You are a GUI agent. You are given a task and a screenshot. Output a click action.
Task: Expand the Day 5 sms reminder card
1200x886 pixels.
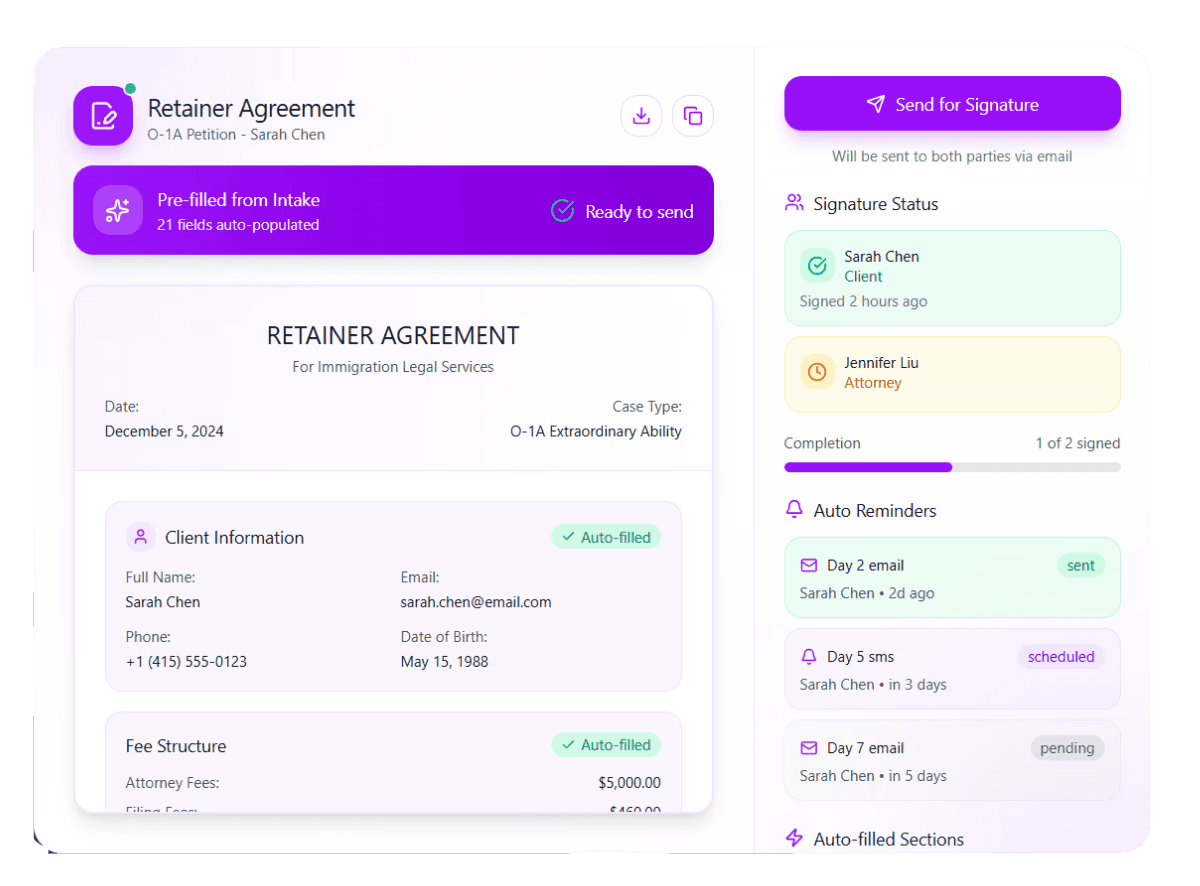pyautogui.click(x=952, y=669)
